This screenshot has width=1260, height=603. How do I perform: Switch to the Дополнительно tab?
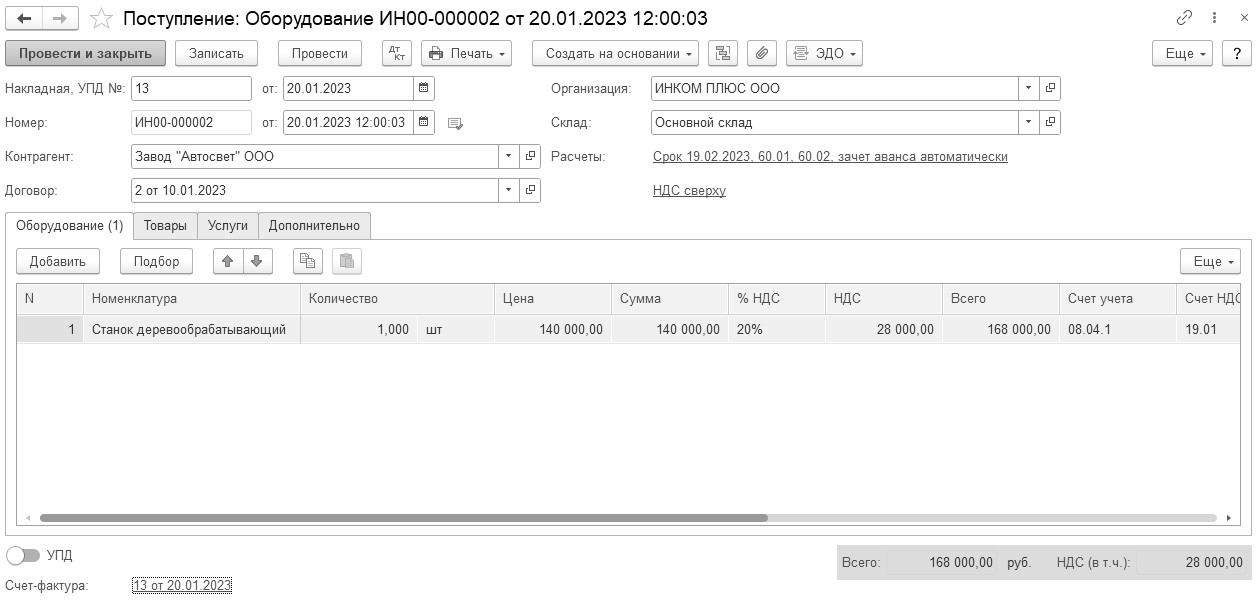(314, 225)
